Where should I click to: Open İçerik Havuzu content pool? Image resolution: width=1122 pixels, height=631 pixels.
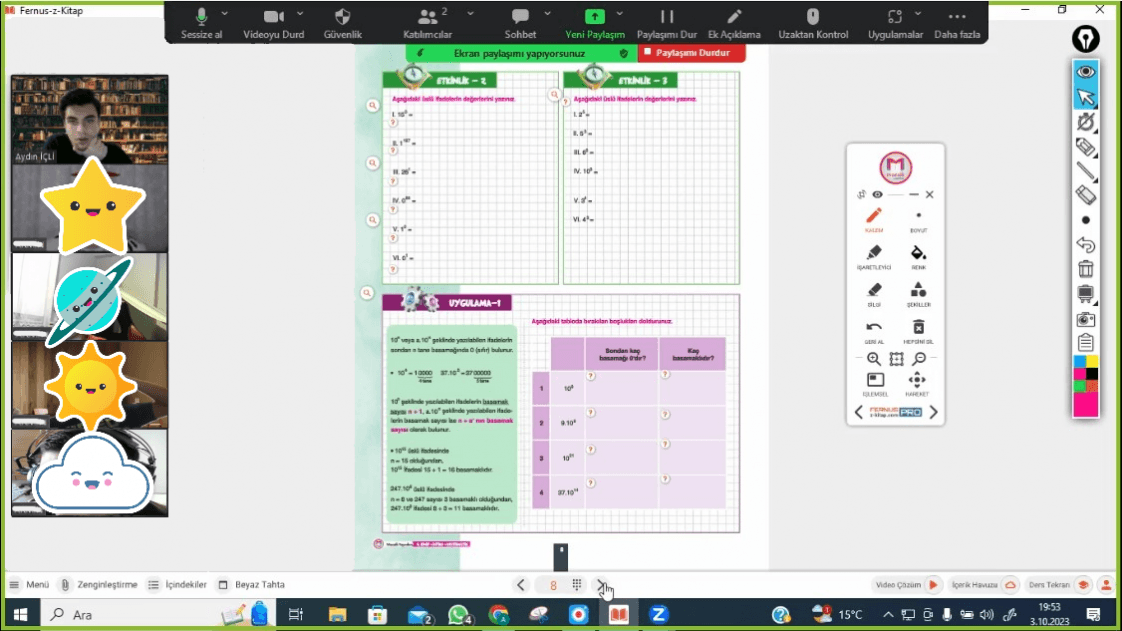pyautogui.click(x=984, y=584)
